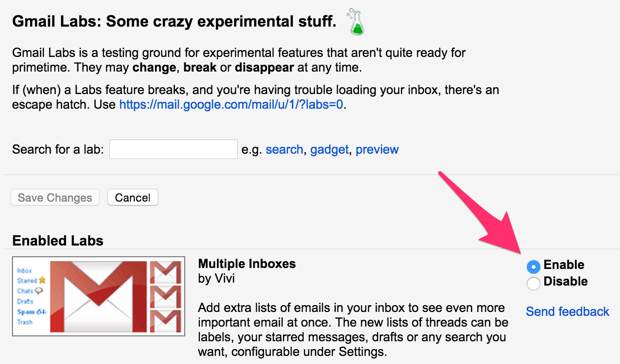Open the 'search' example link

pos(284,149)
